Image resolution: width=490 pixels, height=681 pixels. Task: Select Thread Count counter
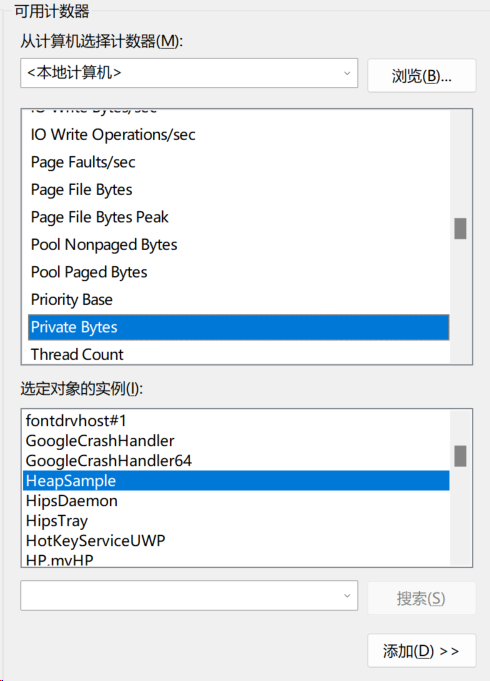[x=239, y=354]
